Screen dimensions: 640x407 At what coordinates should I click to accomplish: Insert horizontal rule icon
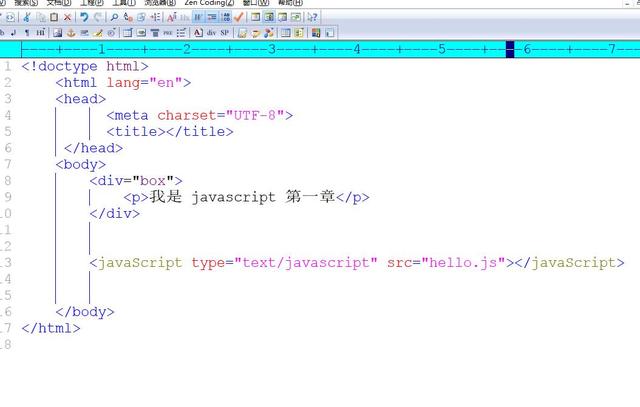pyautogui.click(x=84, y=33)
